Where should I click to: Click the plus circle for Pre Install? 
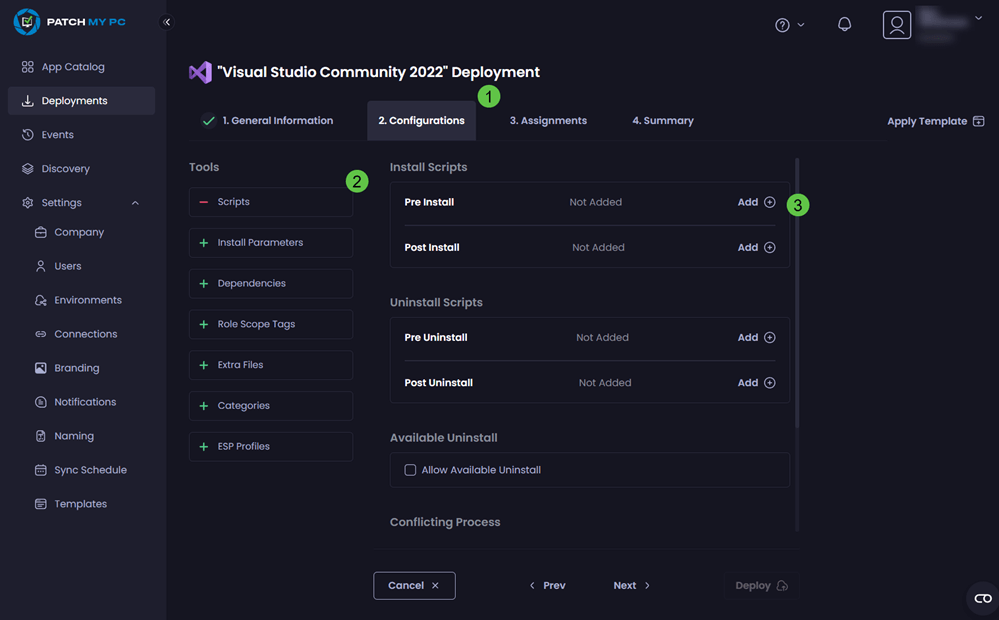tap(770, 202)
